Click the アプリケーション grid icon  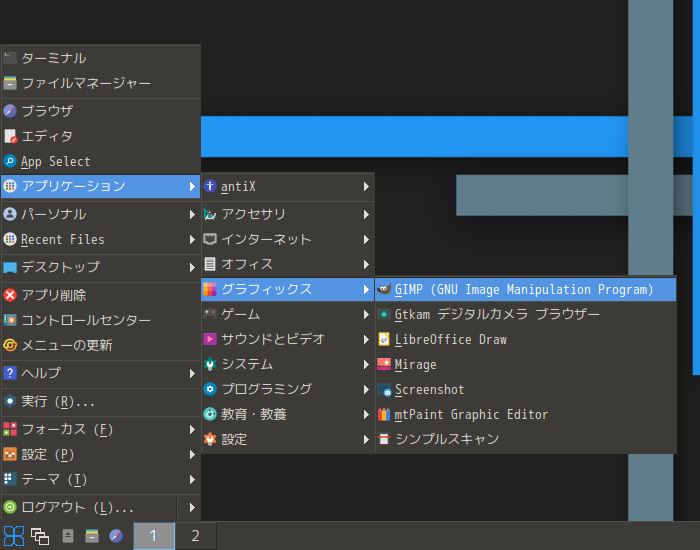(10, 186)
